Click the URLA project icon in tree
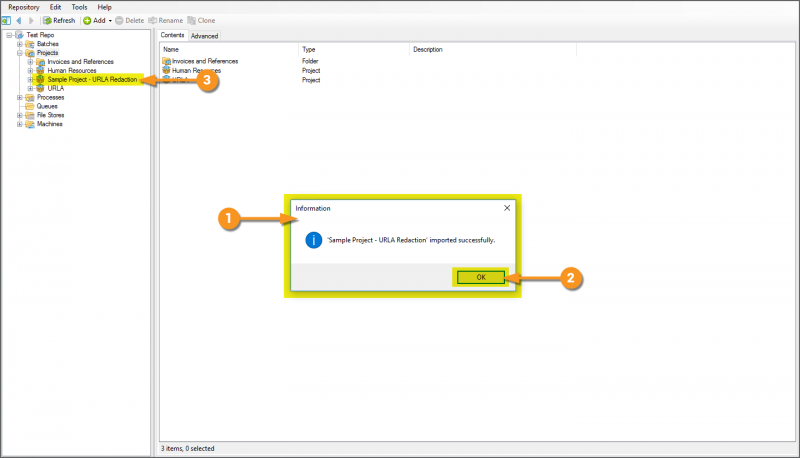 40,89
